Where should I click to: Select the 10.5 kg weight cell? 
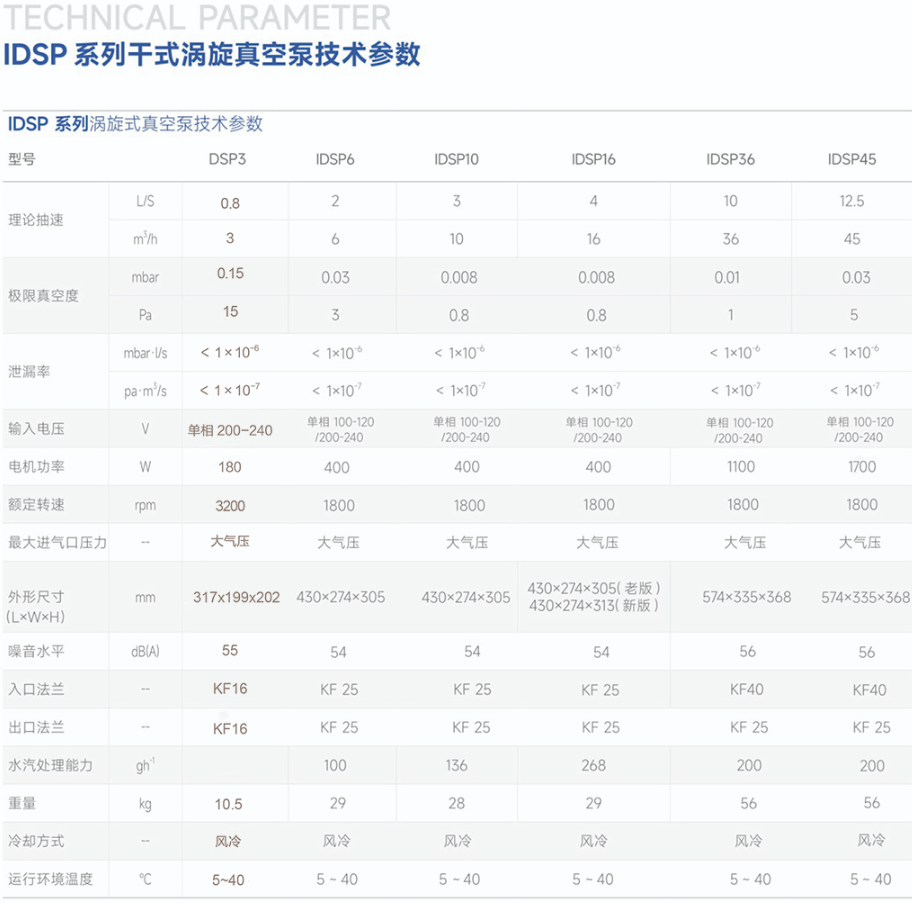click(x=230, y=803)
